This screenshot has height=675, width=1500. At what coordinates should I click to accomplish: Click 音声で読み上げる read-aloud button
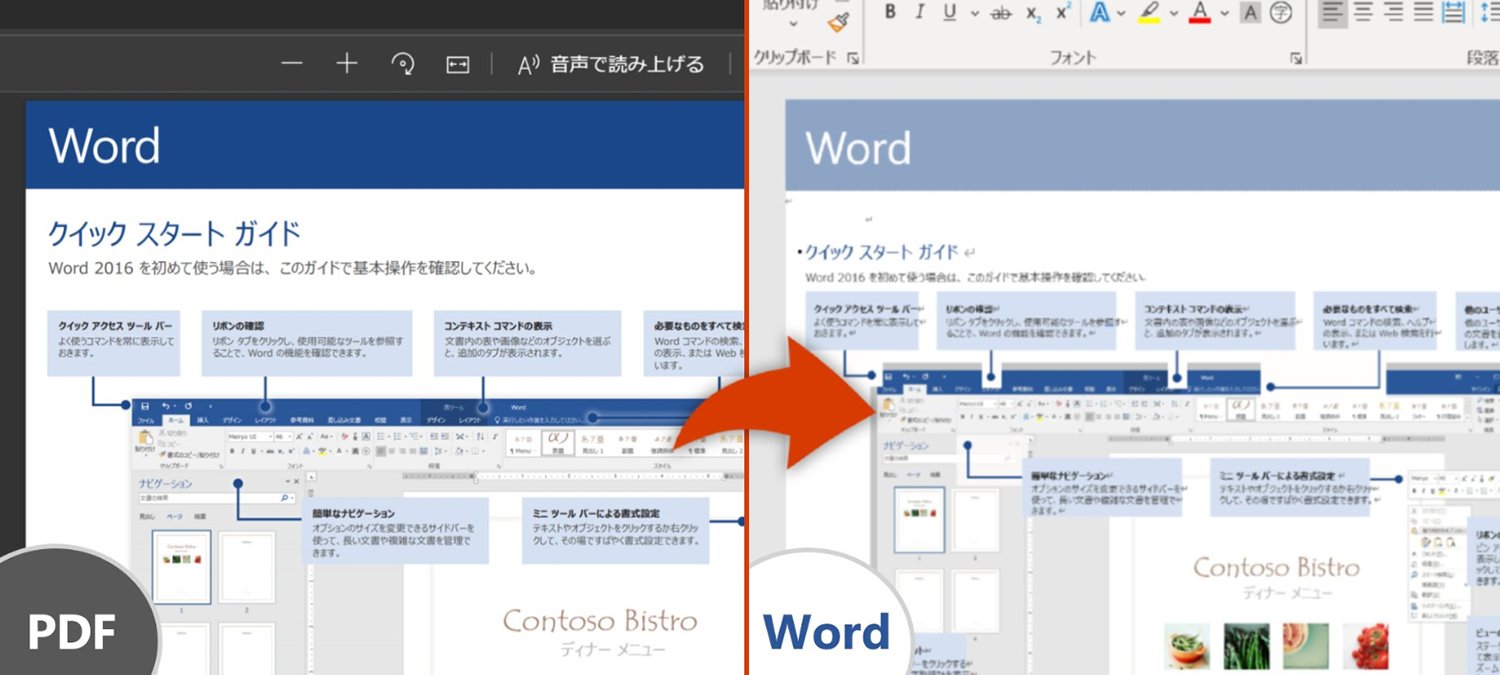point(611,65)
